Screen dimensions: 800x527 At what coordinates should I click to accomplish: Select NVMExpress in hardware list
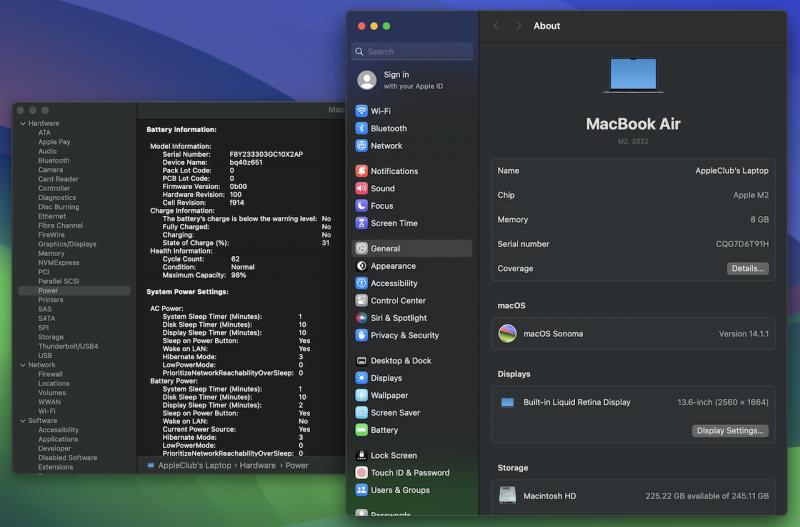[59, 263]
